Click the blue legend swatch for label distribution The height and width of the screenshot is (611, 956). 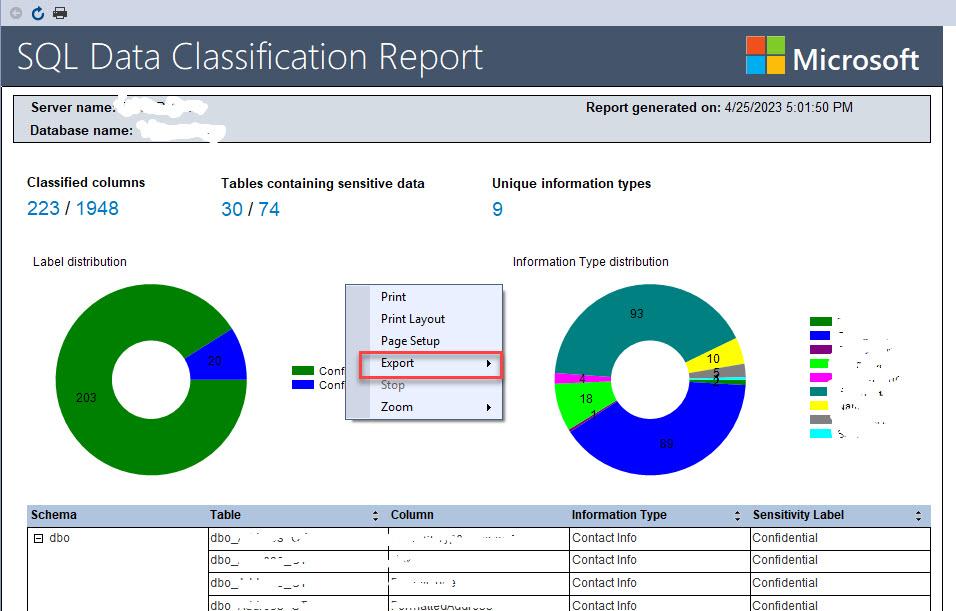click(302, 385)
